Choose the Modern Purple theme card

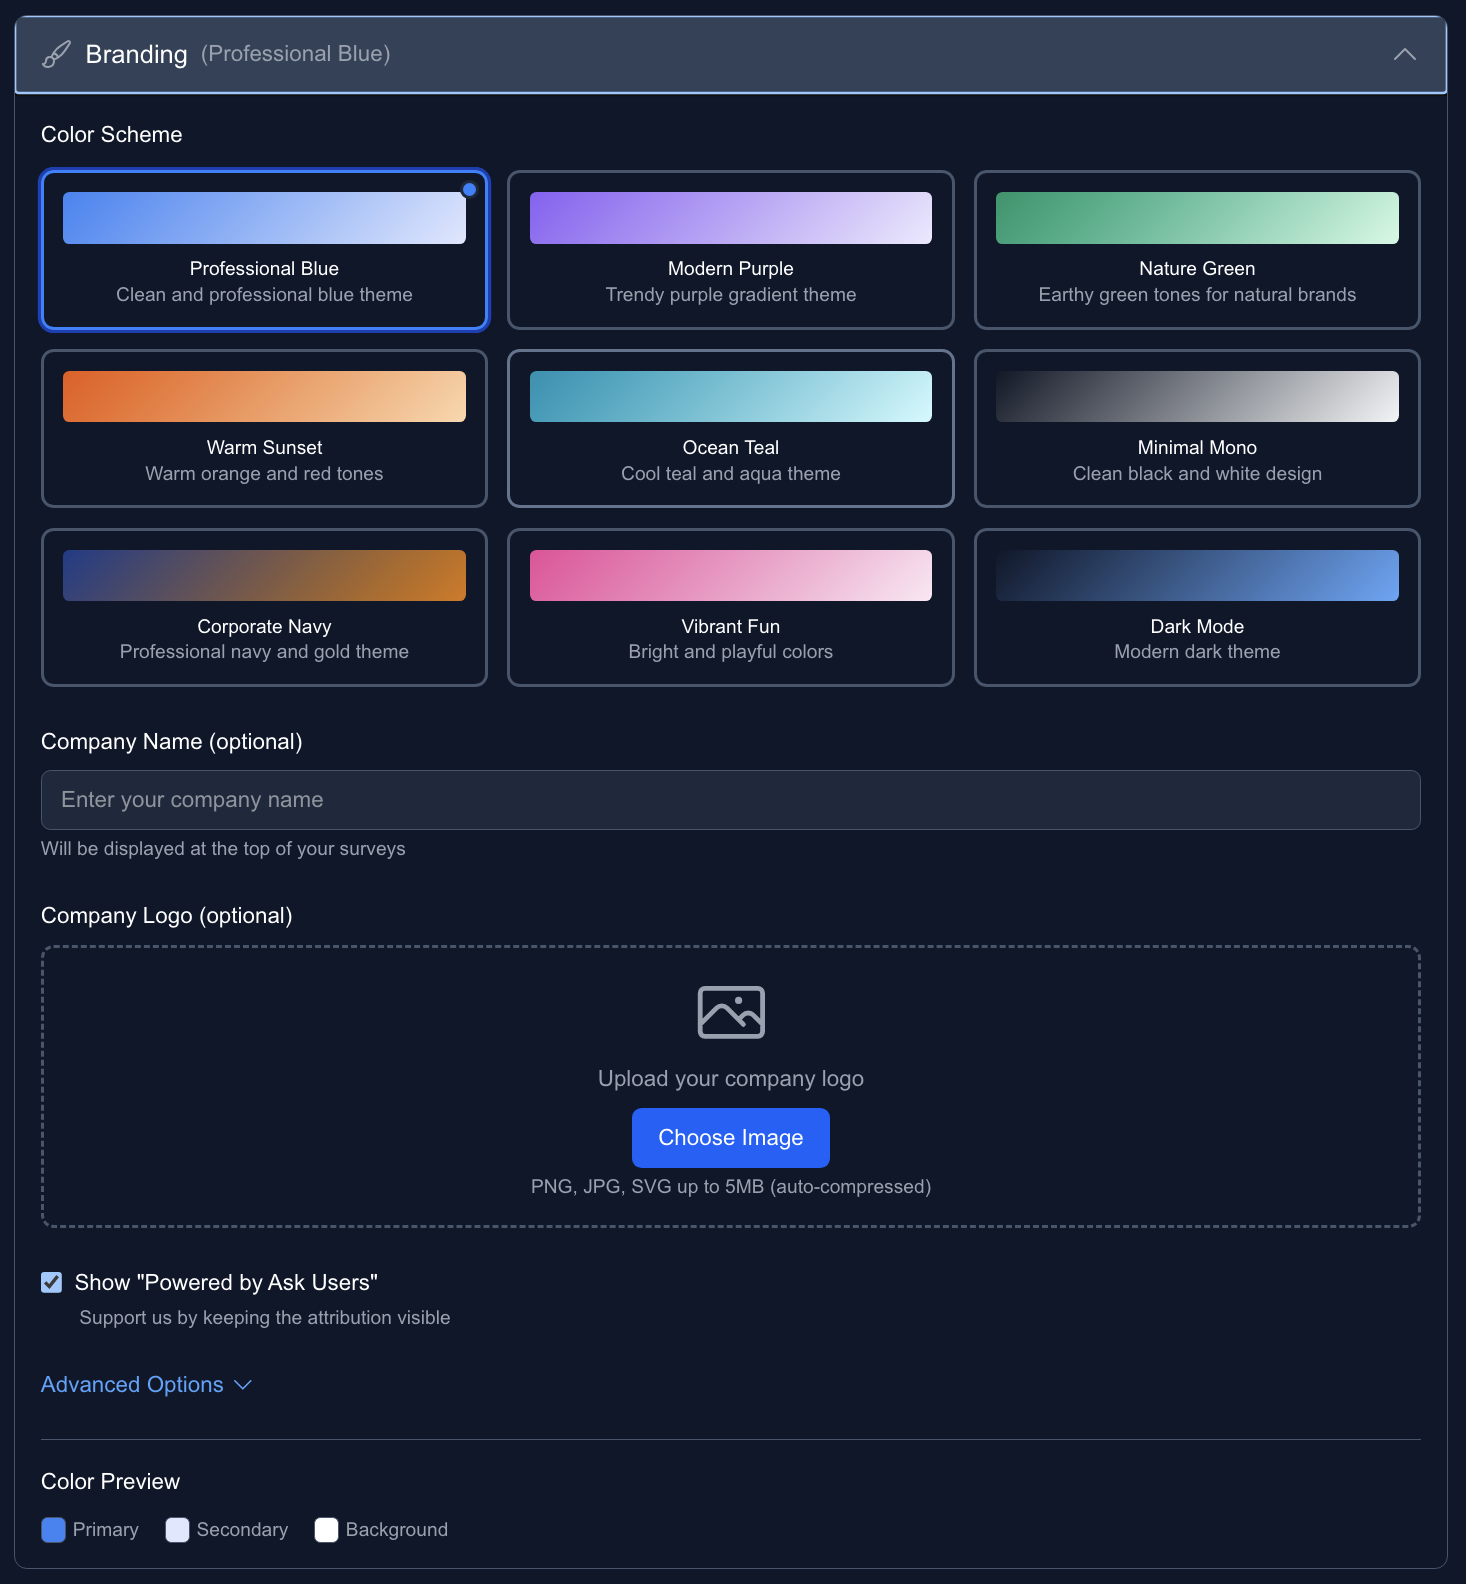730,250
